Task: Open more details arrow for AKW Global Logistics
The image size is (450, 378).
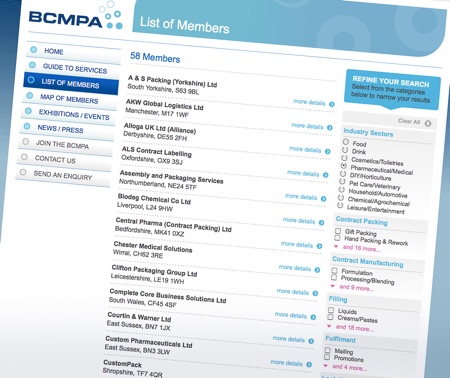Action: coord(330,128)
